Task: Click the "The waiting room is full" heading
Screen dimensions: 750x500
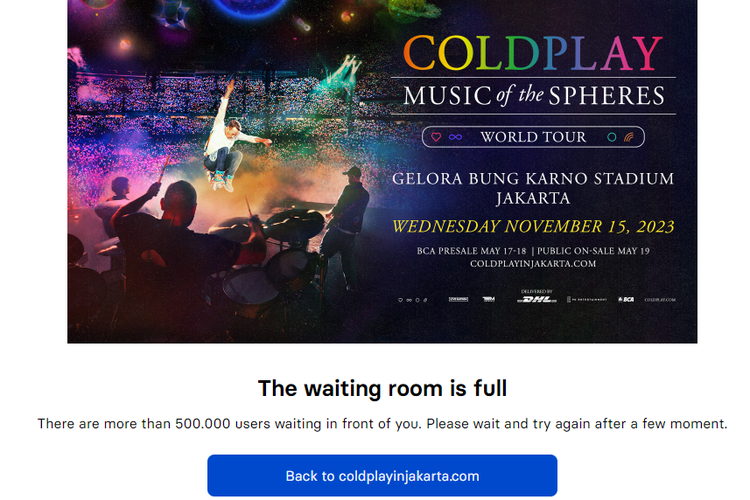Action: point(382,388)
